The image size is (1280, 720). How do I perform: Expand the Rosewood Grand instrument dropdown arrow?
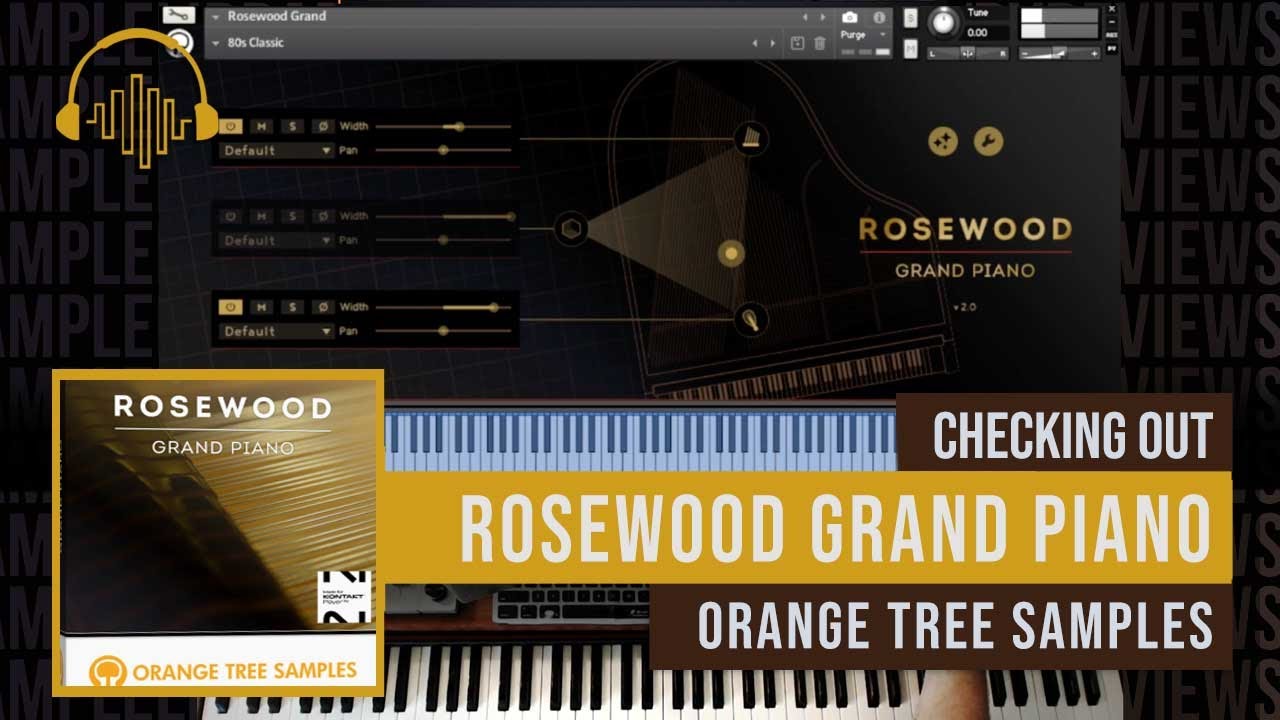[x=217, y=17]
